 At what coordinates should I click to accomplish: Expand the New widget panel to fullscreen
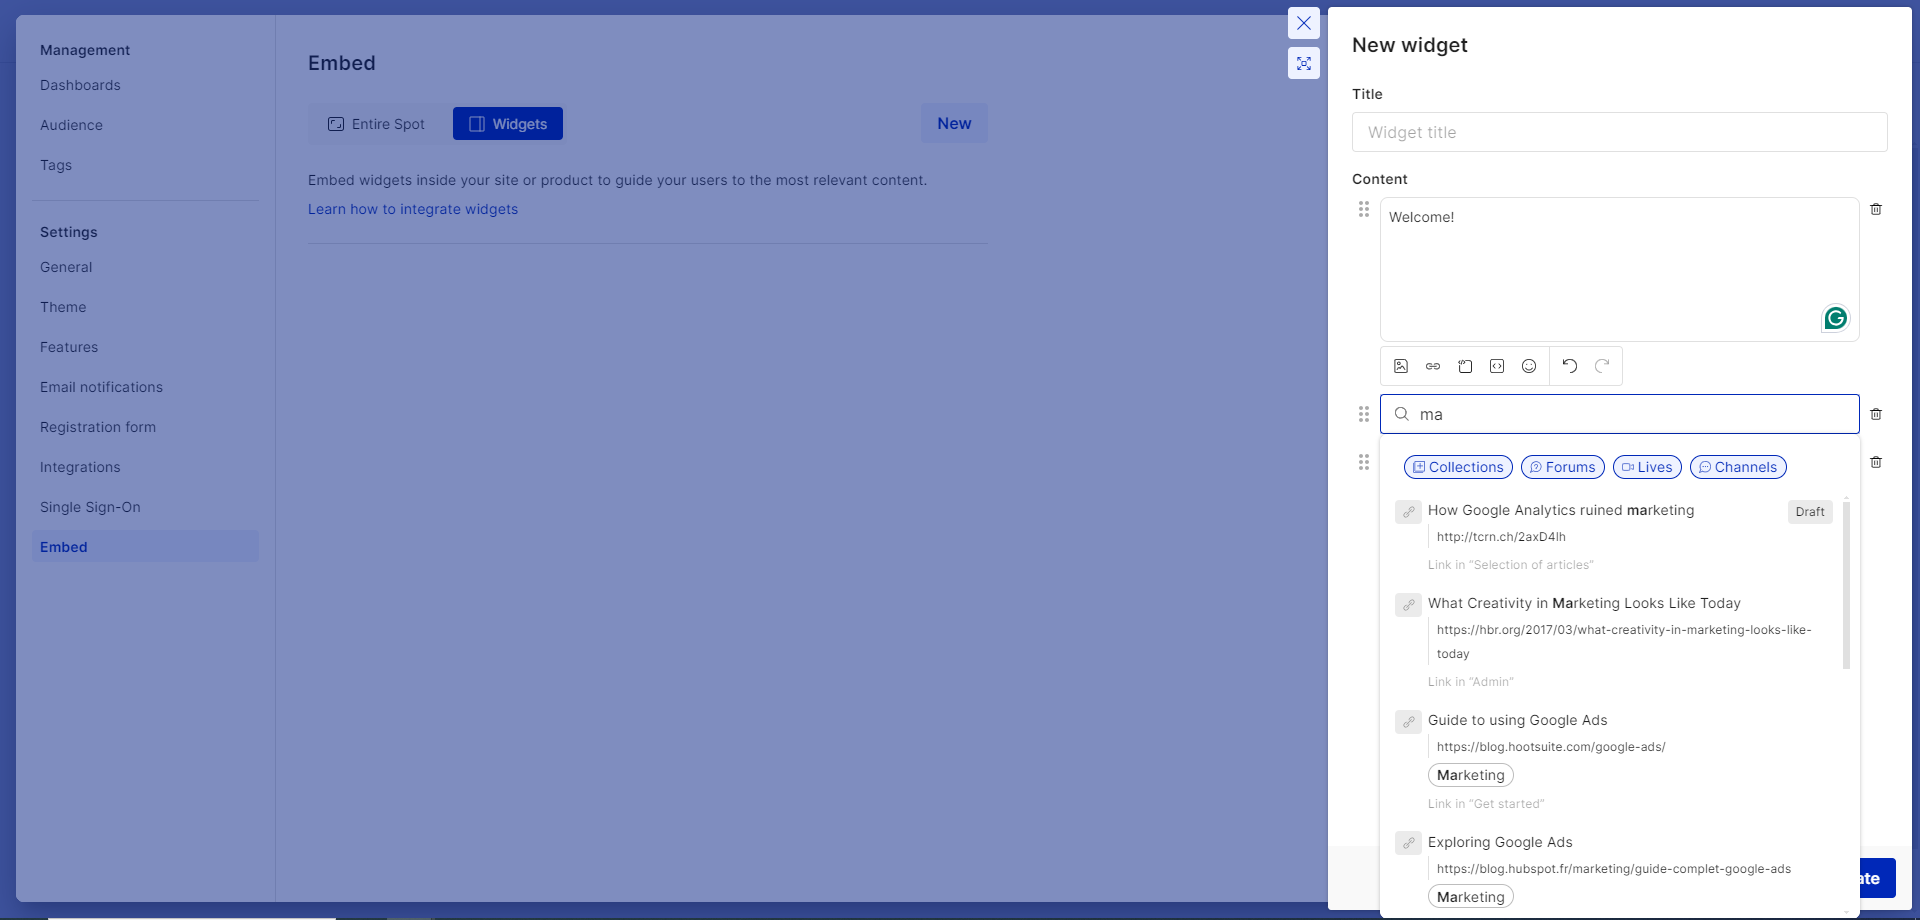tap(1304, 63)
